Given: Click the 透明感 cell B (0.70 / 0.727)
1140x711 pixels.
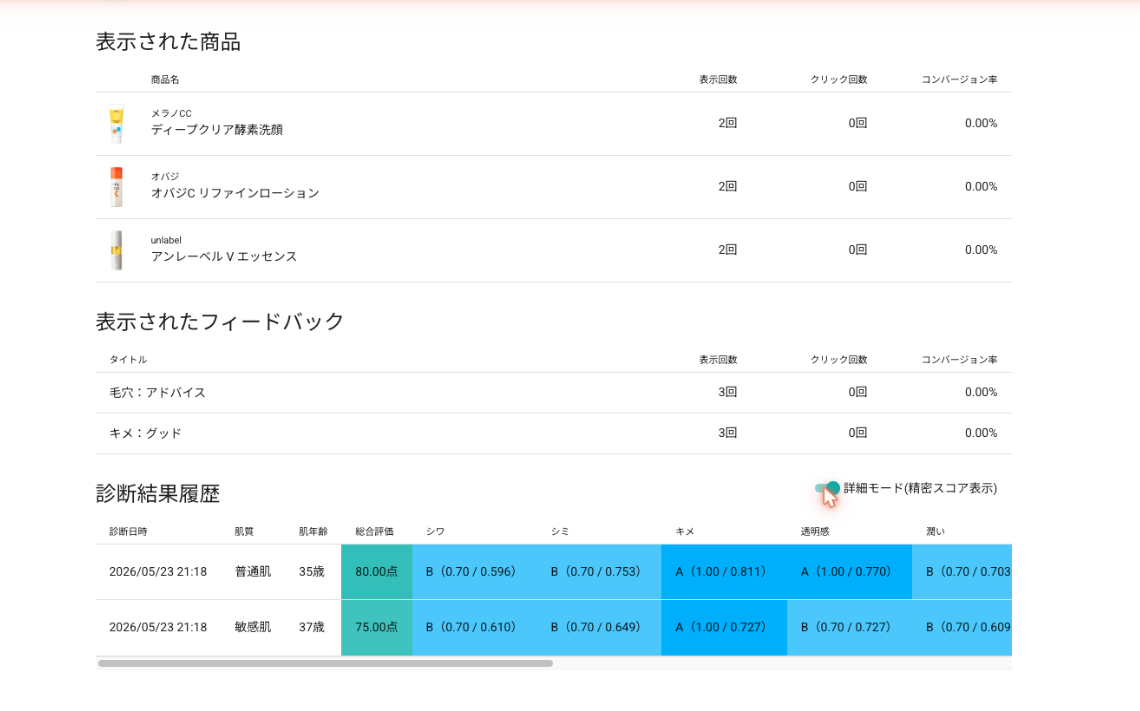Looking at the screenshot, I should 849,627.
